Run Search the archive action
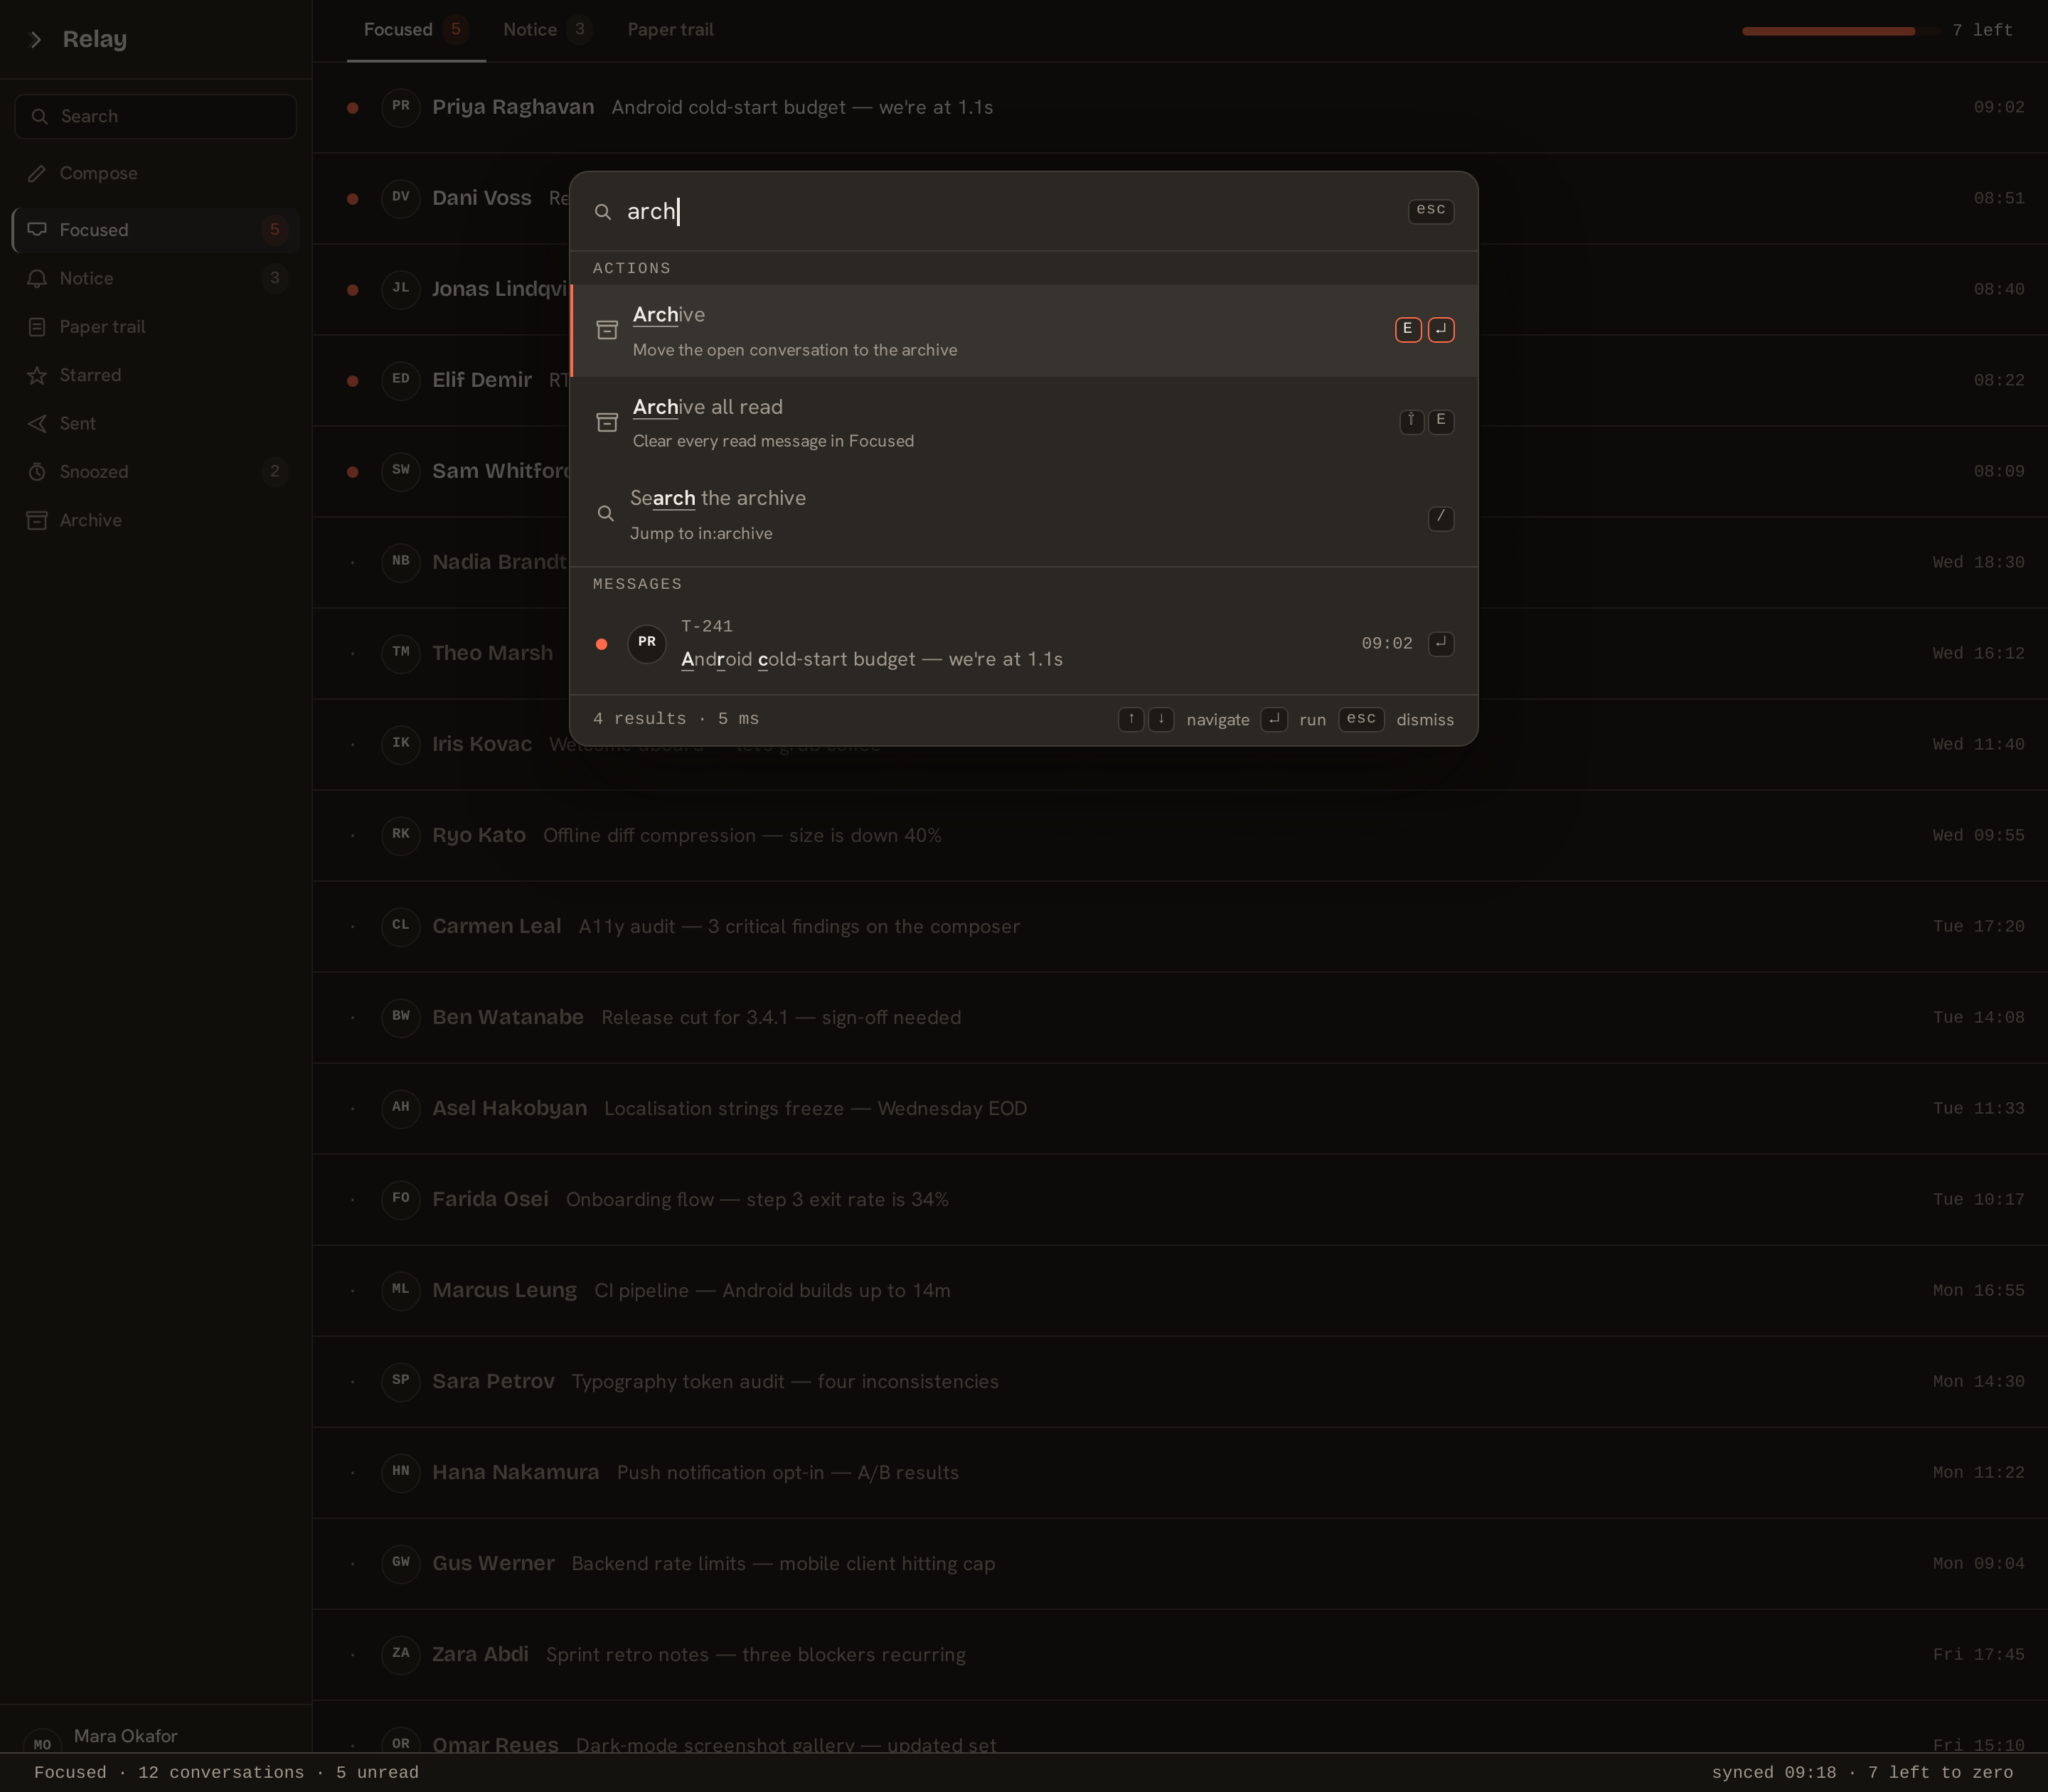 1024,514
